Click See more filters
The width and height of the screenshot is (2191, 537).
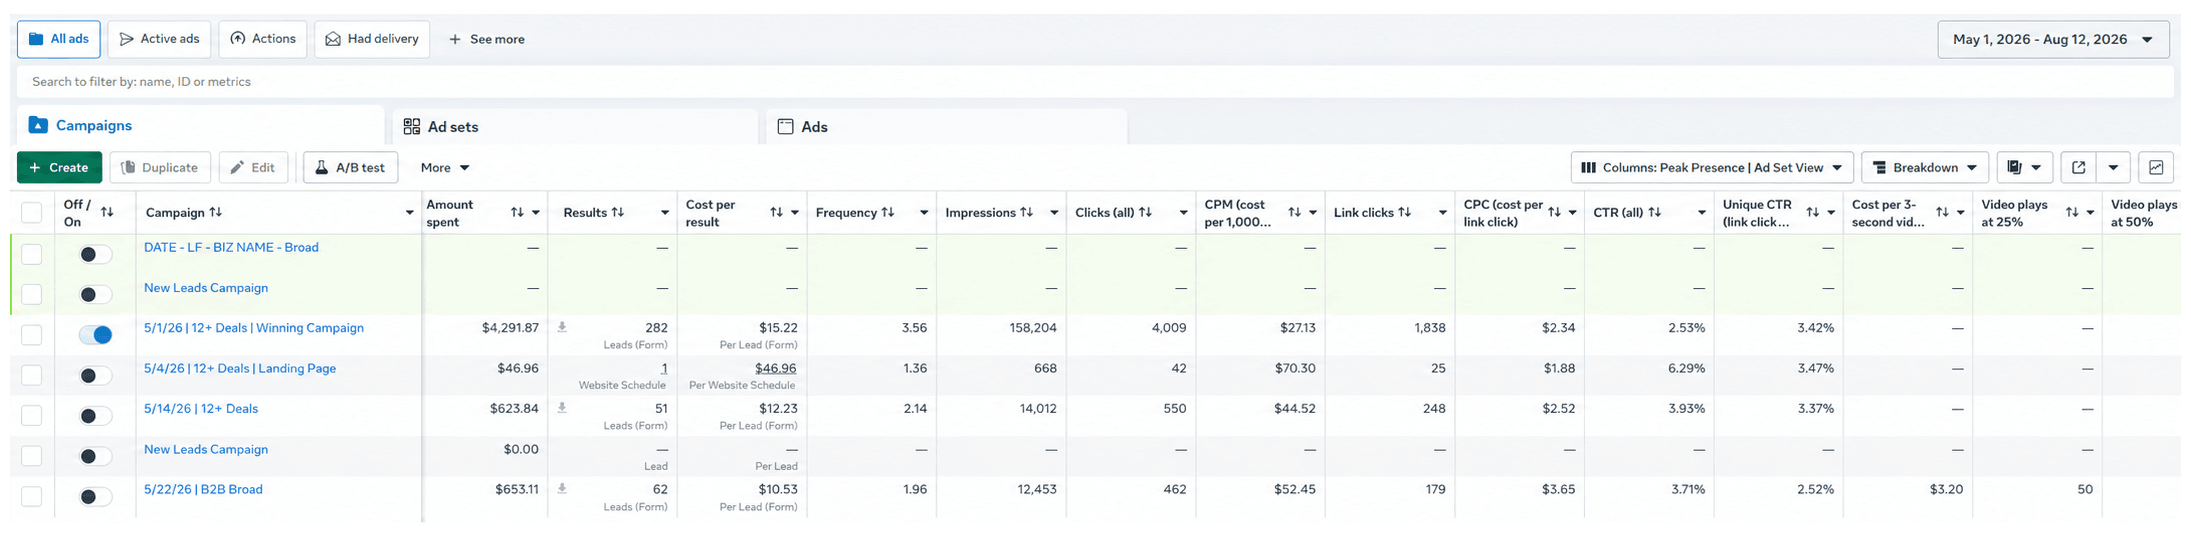tap(487, 39)
